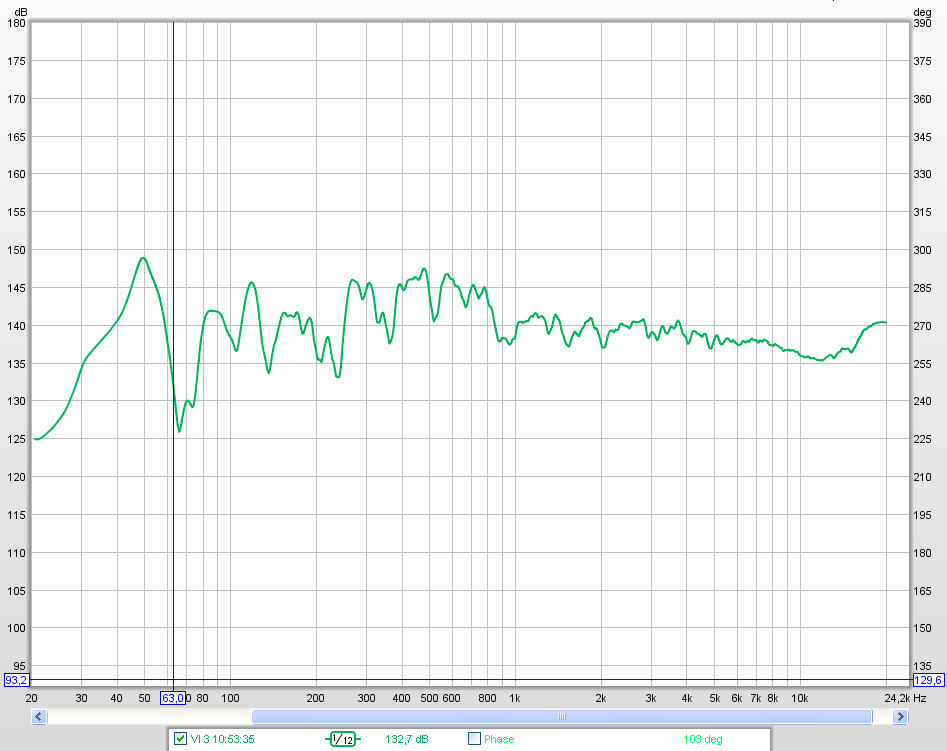Uncheck the VI 3 10:53:35 trace checkbox
Viewport: 947px width, 751px height.
tap(180, 738)
